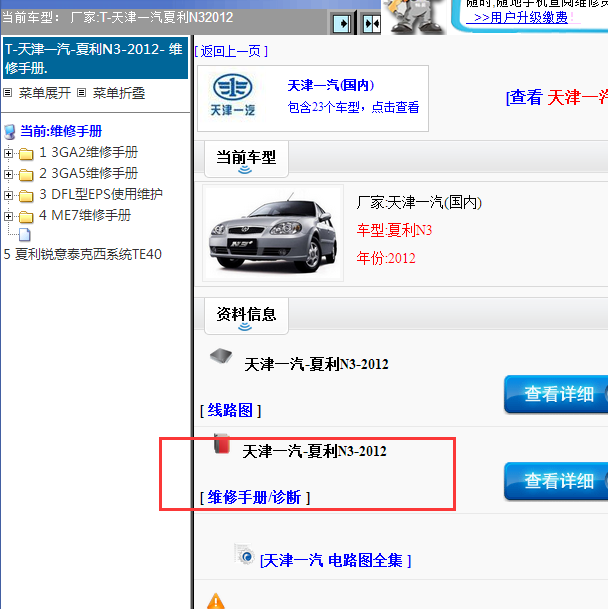The height and width of the screenshot is (609, 608).
Task: Click 包含23个车型，点击查看 link
Action: pyautogui.click(x=354, y=107)
